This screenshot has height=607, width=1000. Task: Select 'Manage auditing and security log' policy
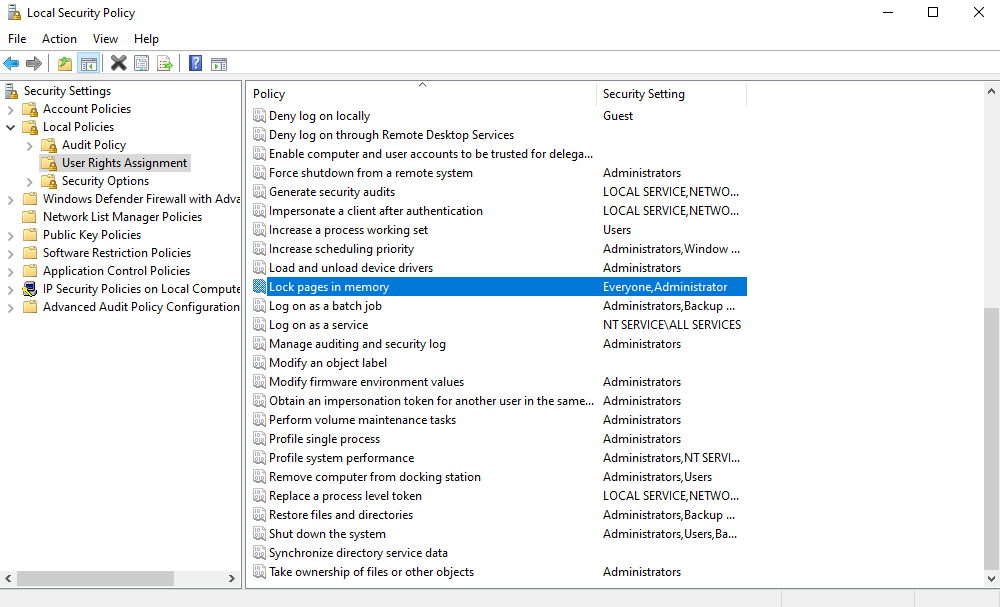357,344
